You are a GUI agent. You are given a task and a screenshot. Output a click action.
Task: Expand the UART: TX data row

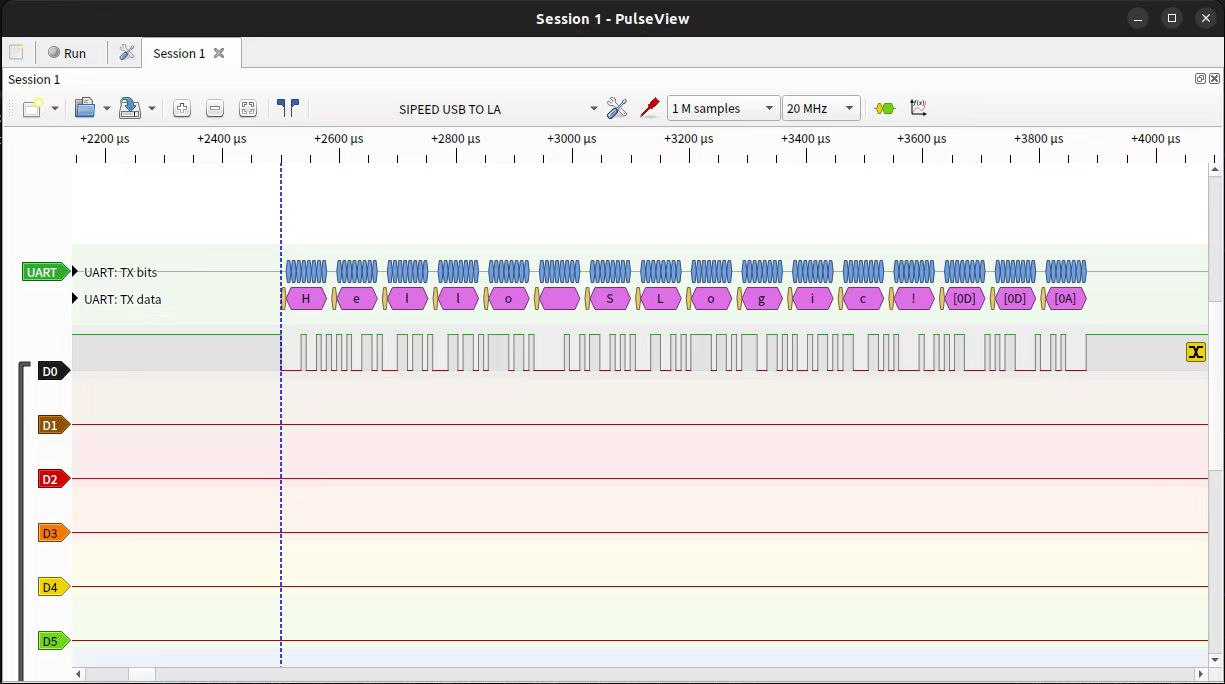click(75, 298)
